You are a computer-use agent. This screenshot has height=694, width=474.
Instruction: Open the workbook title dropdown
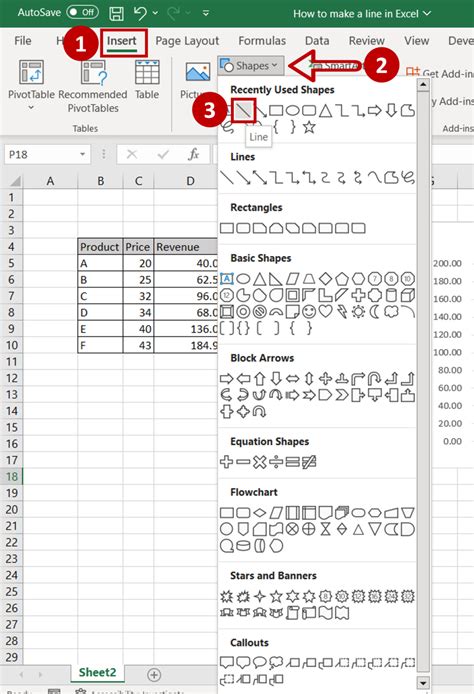427,14
